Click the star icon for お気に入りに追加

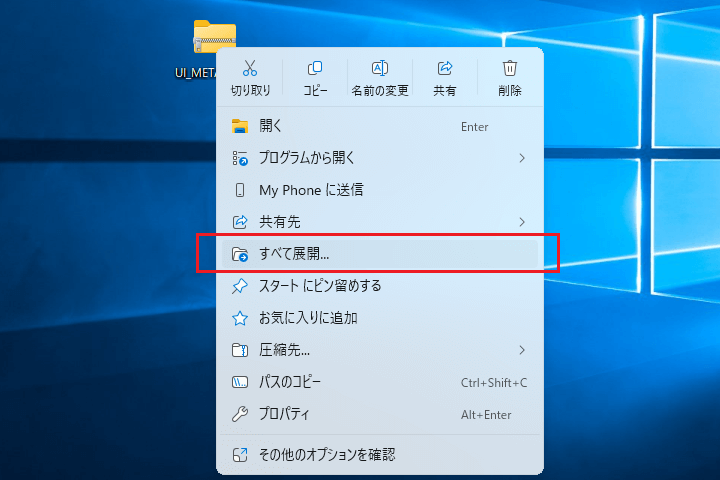240,318
